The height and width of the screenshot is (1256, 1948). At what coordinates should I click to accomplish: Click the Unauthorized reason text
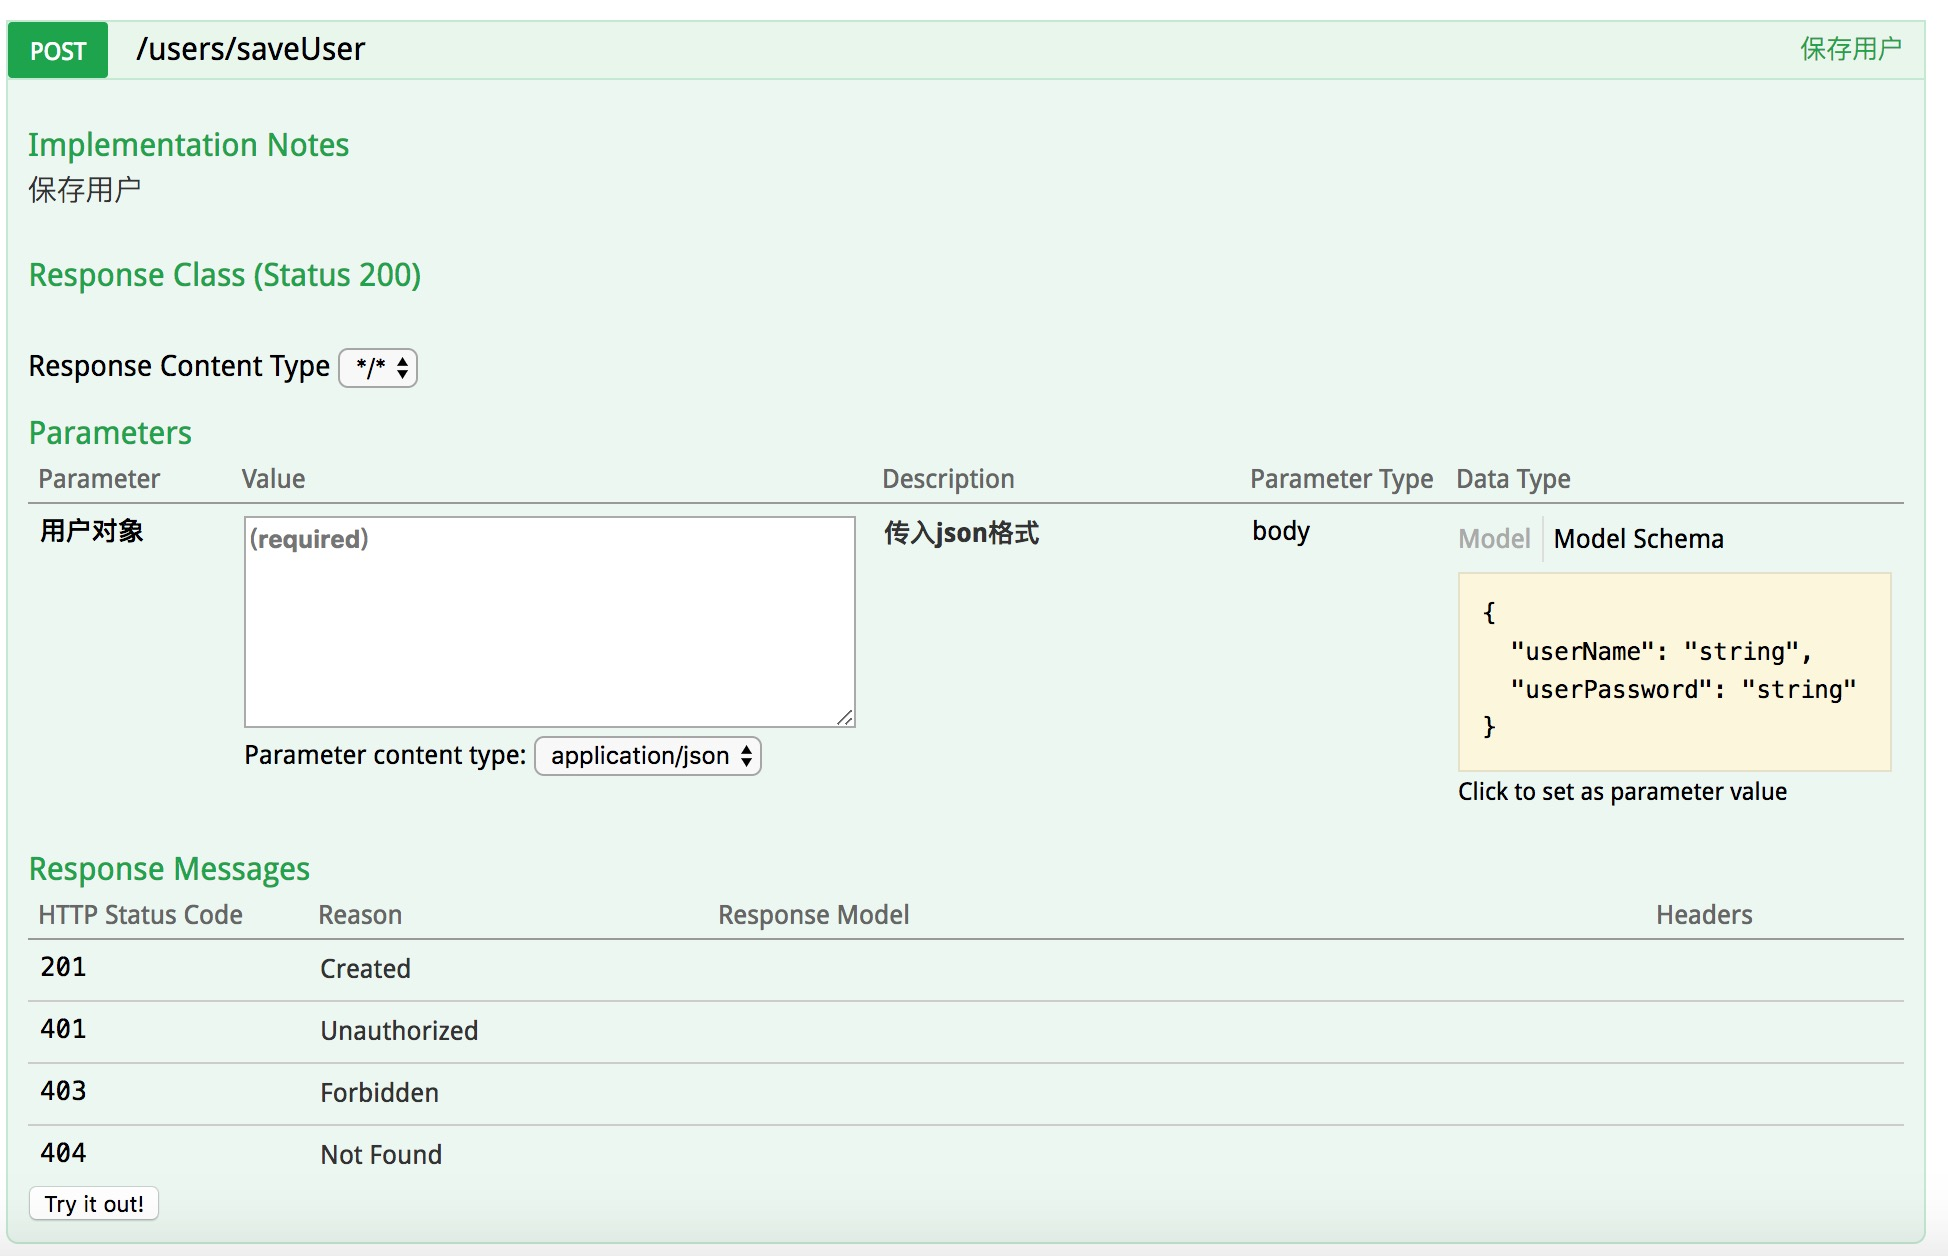click(399, 1031)
